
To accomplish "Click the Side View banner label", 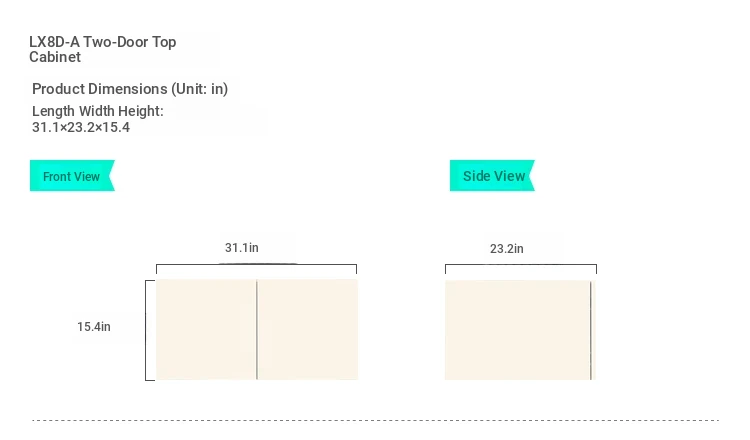I will click(x=494, y=176).
